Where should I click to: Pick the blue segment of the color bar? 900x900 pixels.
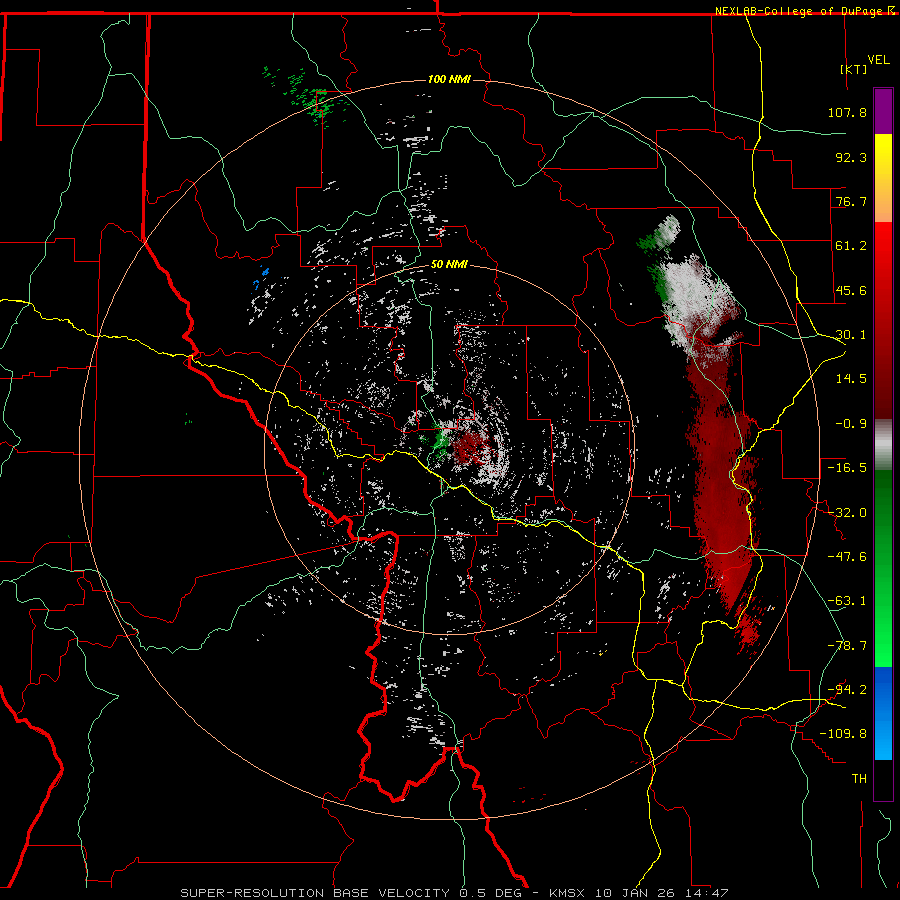point(883,713)
